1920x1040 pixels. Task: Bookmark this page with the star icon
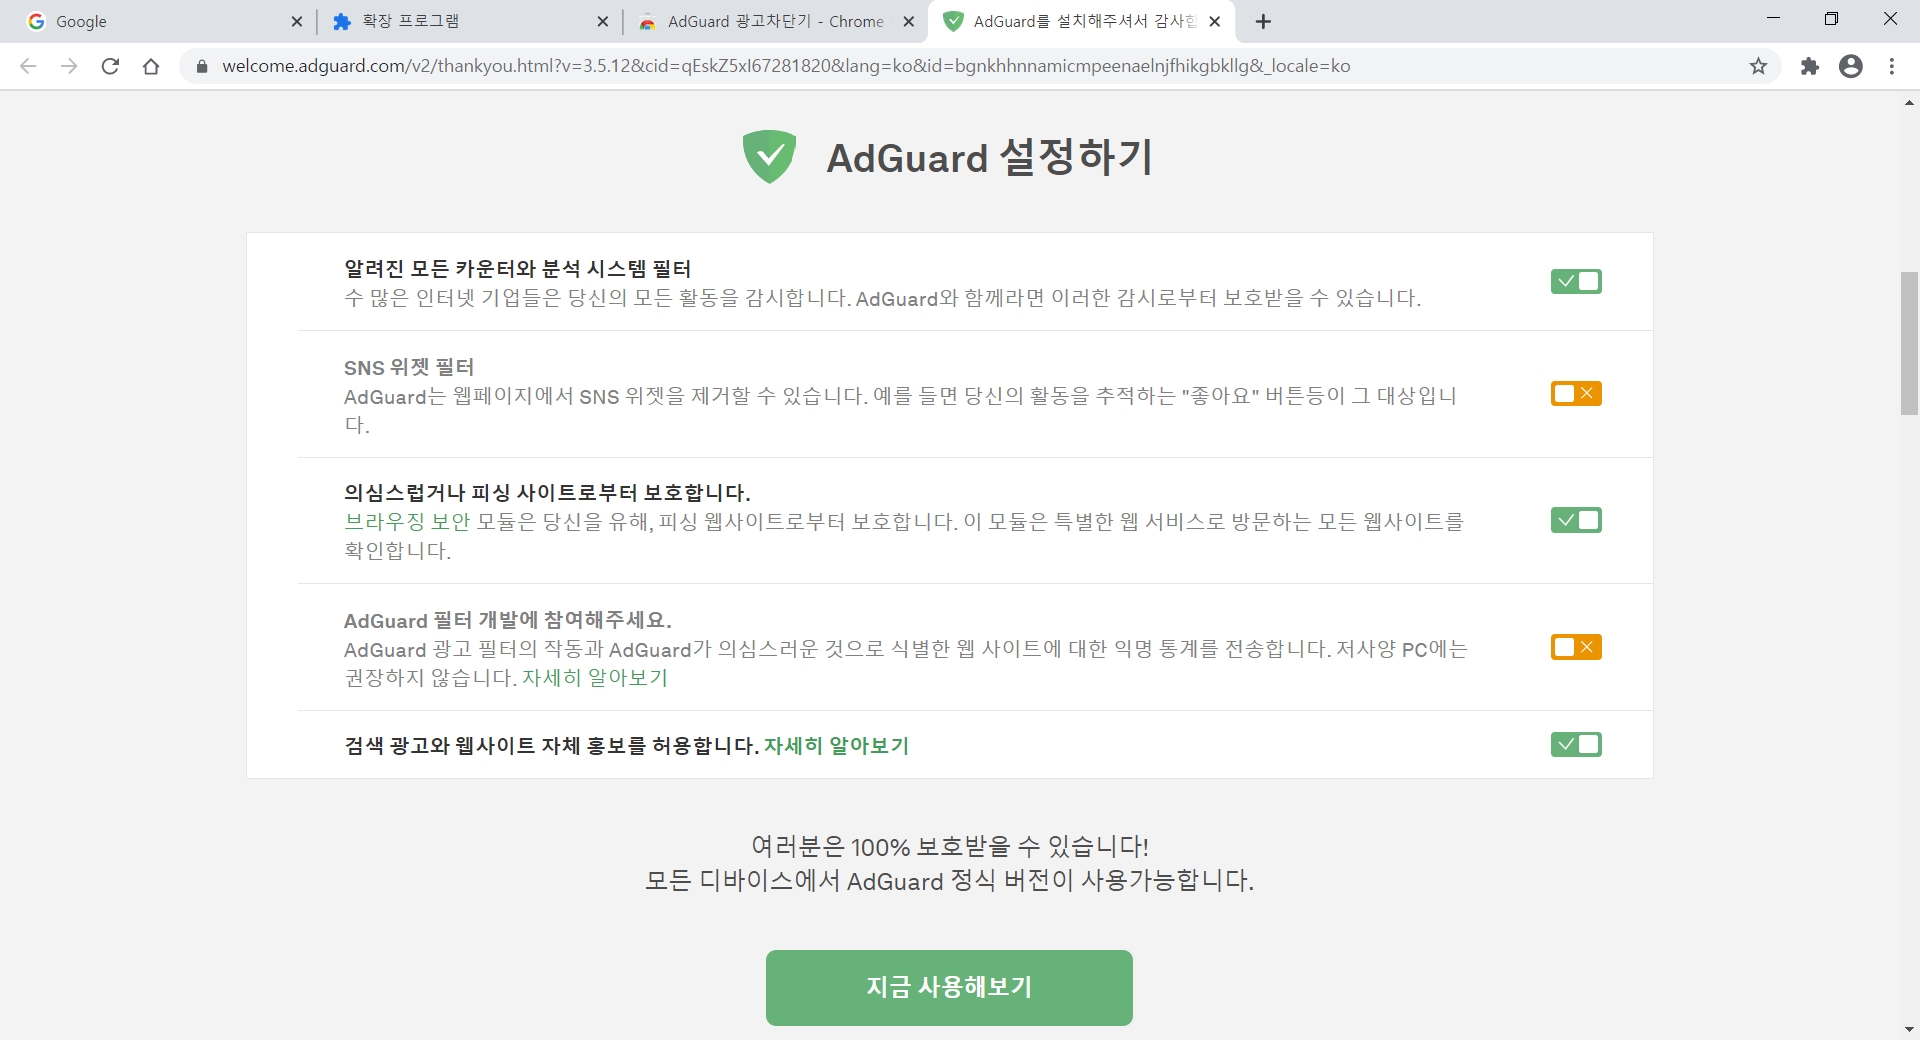[1758, 66]
